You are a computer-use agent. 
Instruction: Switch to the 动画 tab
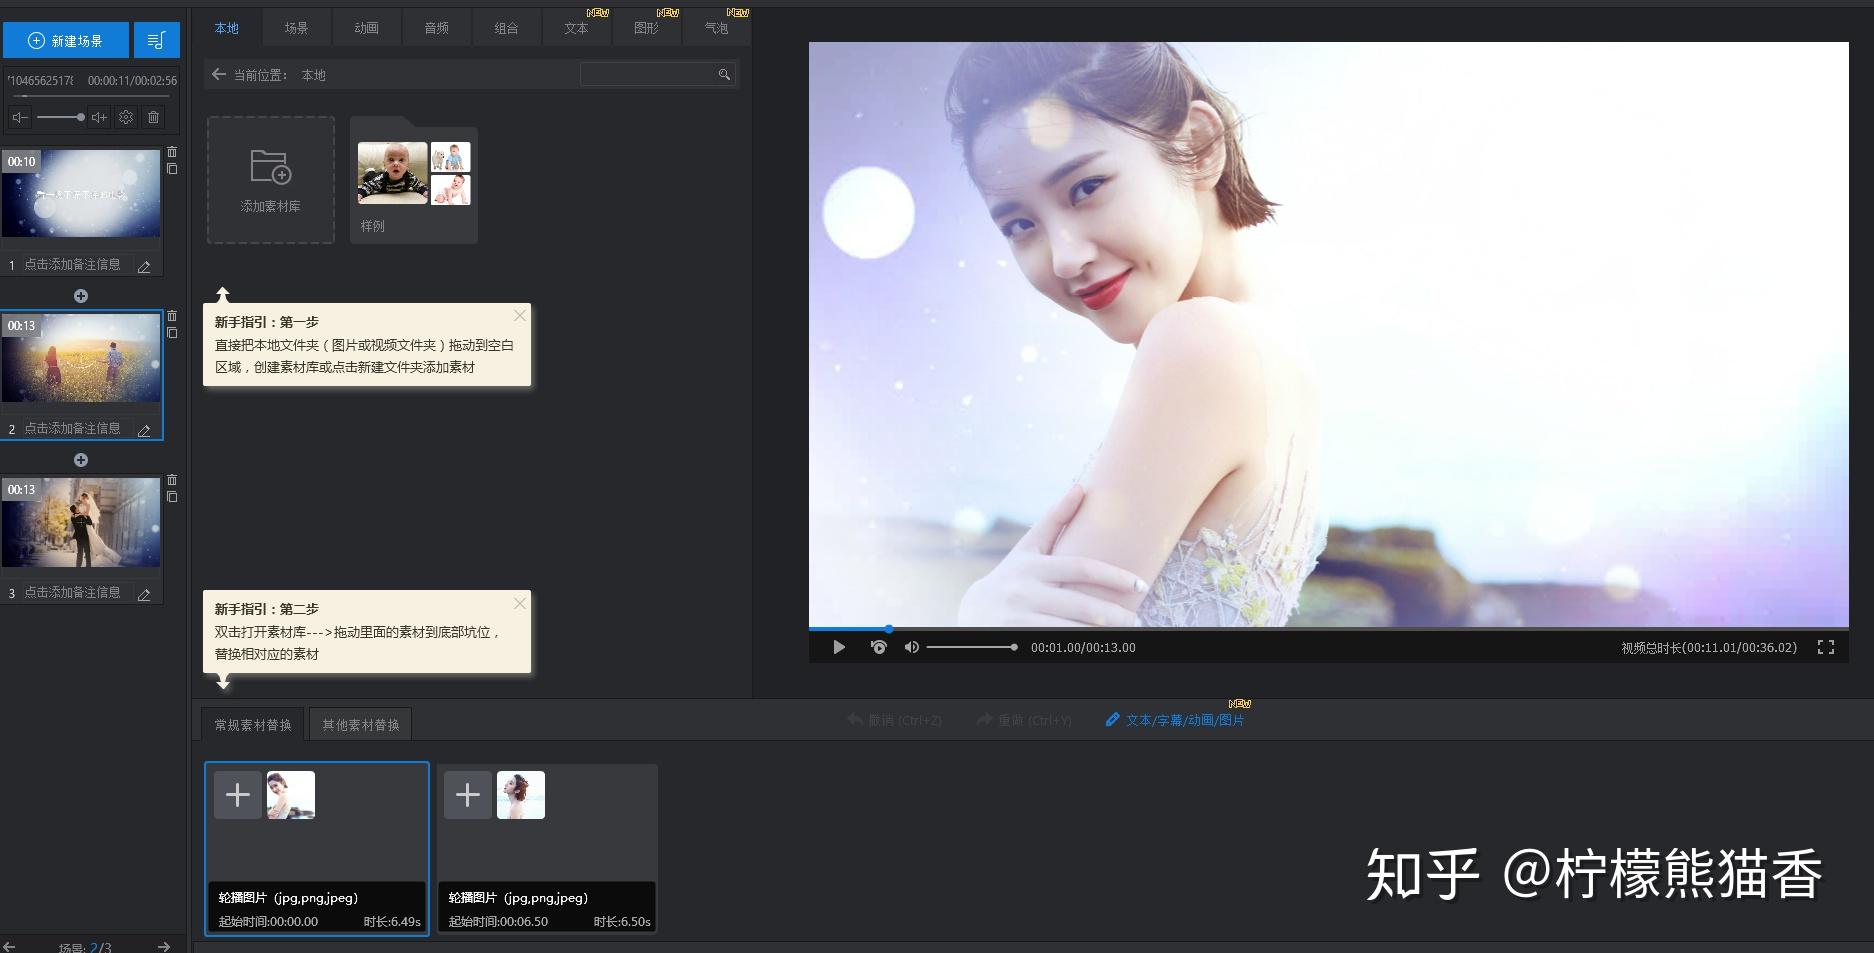click(x=367, y=28)
